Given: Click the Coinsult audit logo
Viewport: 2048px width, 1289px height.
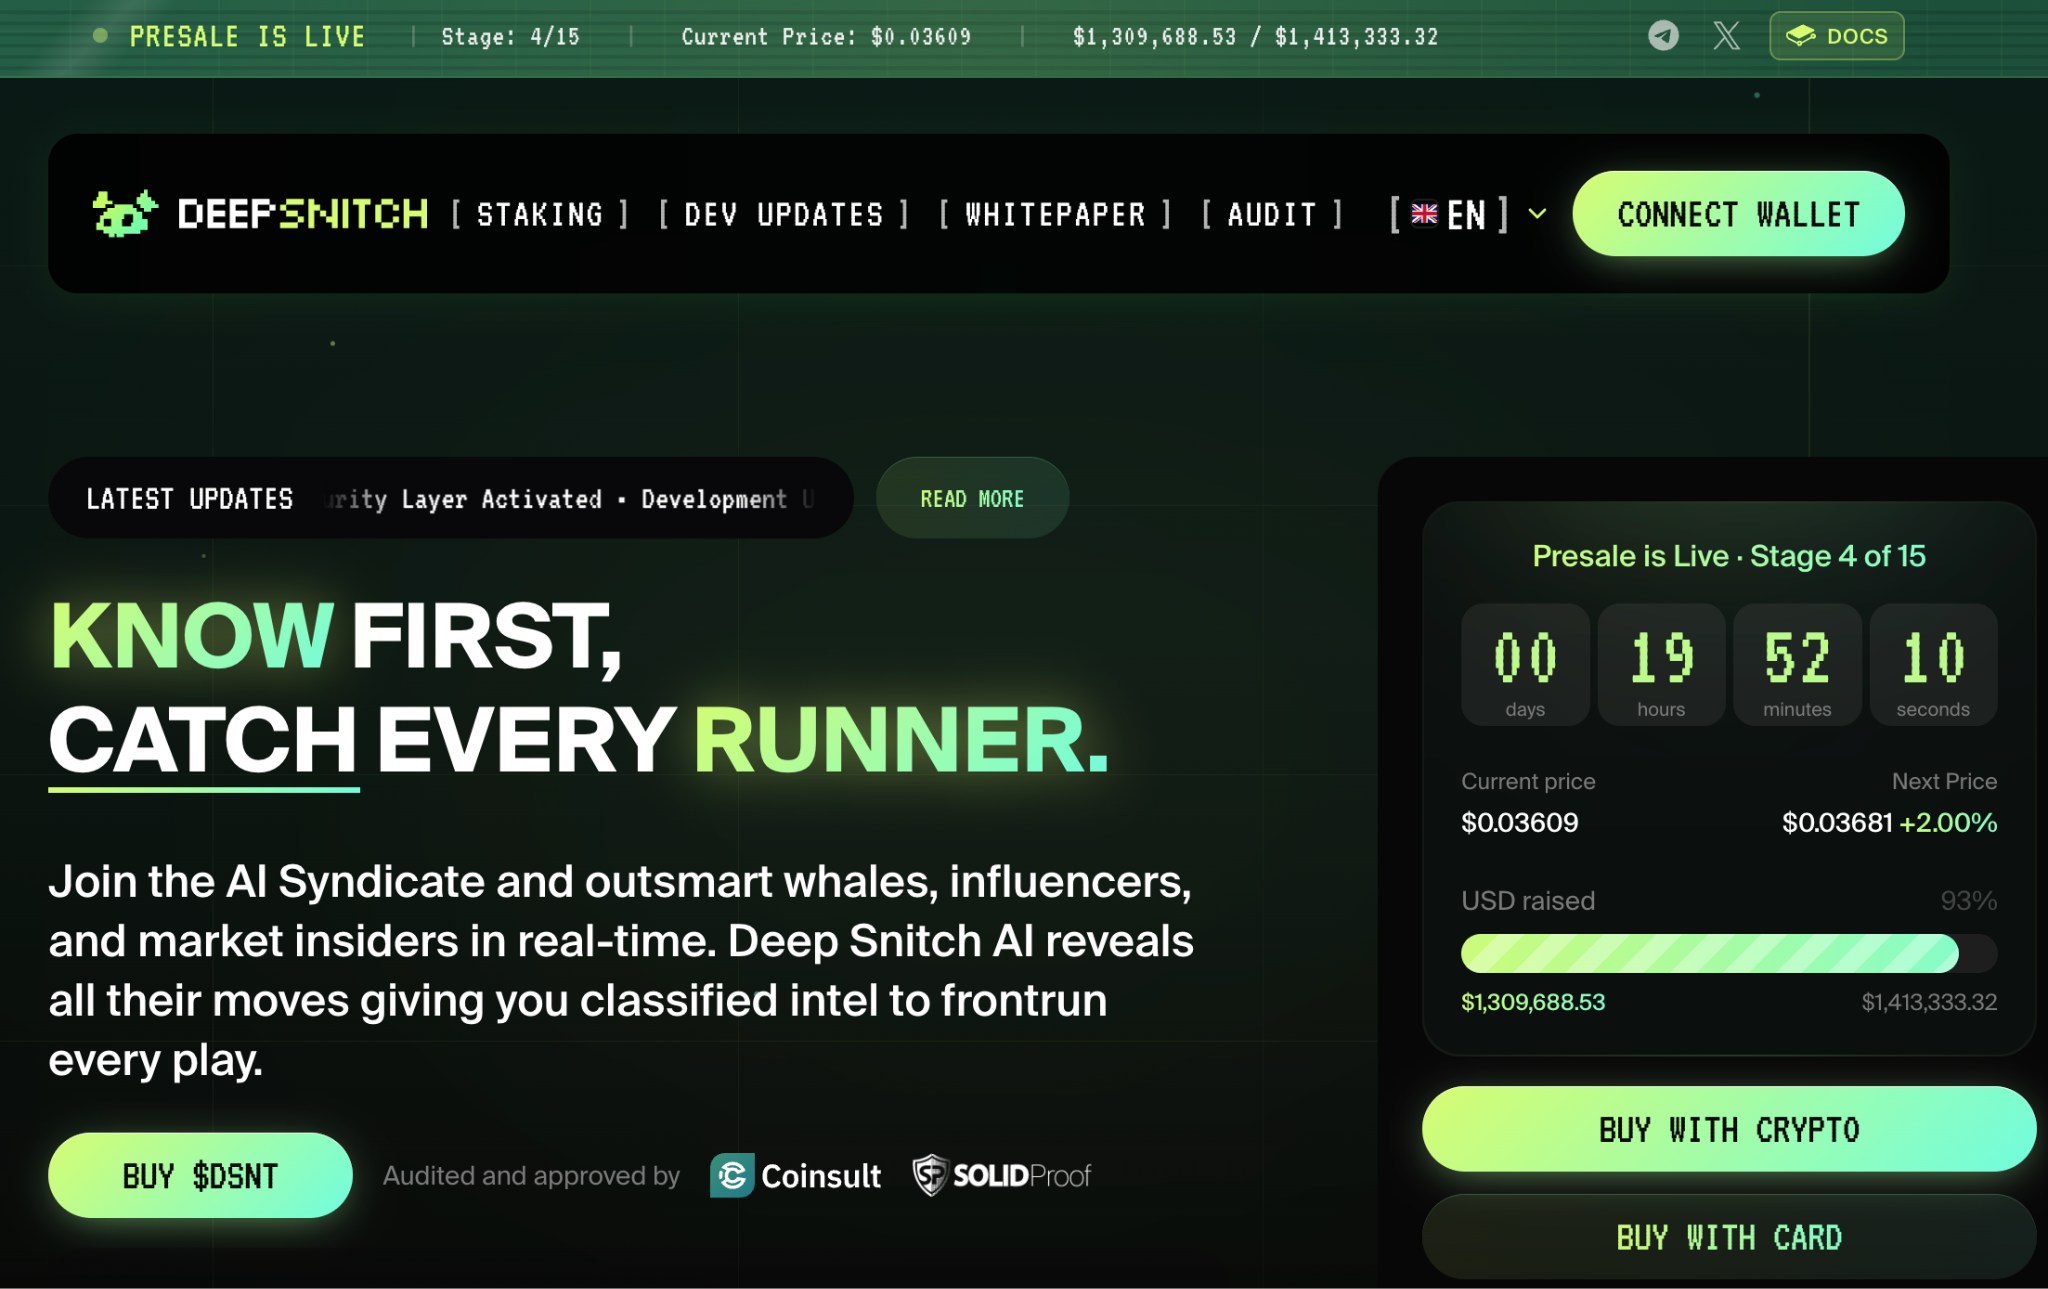Looking at the screenshot, I should [796, 1175].
